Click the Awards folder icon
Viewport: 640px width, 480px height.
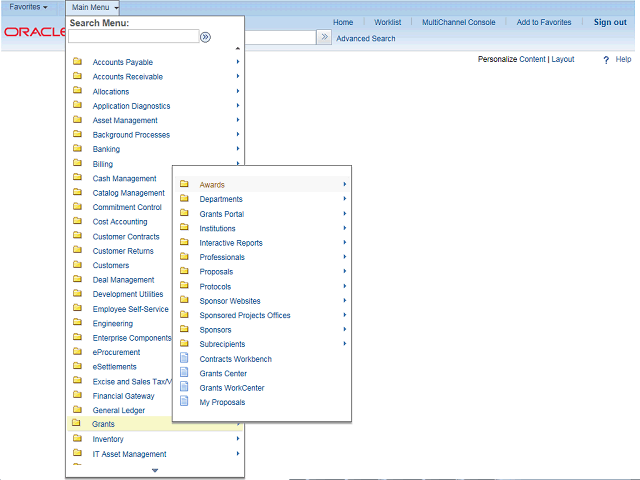[x=184, y=184]
